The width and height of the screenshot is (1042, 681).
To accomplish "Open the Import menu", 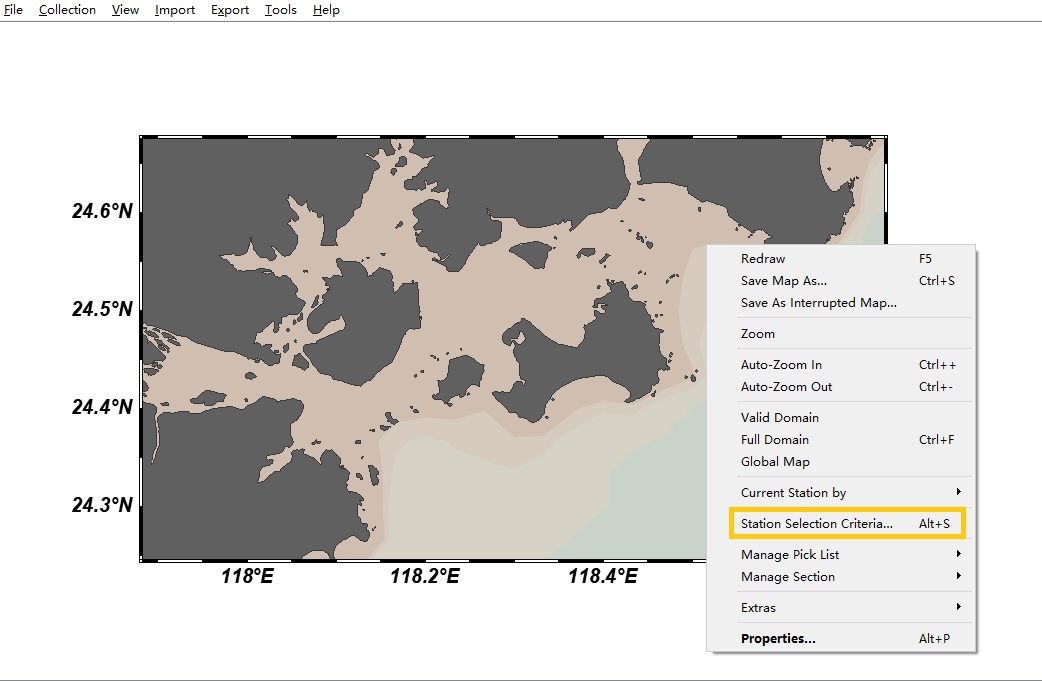I will 175,10.
